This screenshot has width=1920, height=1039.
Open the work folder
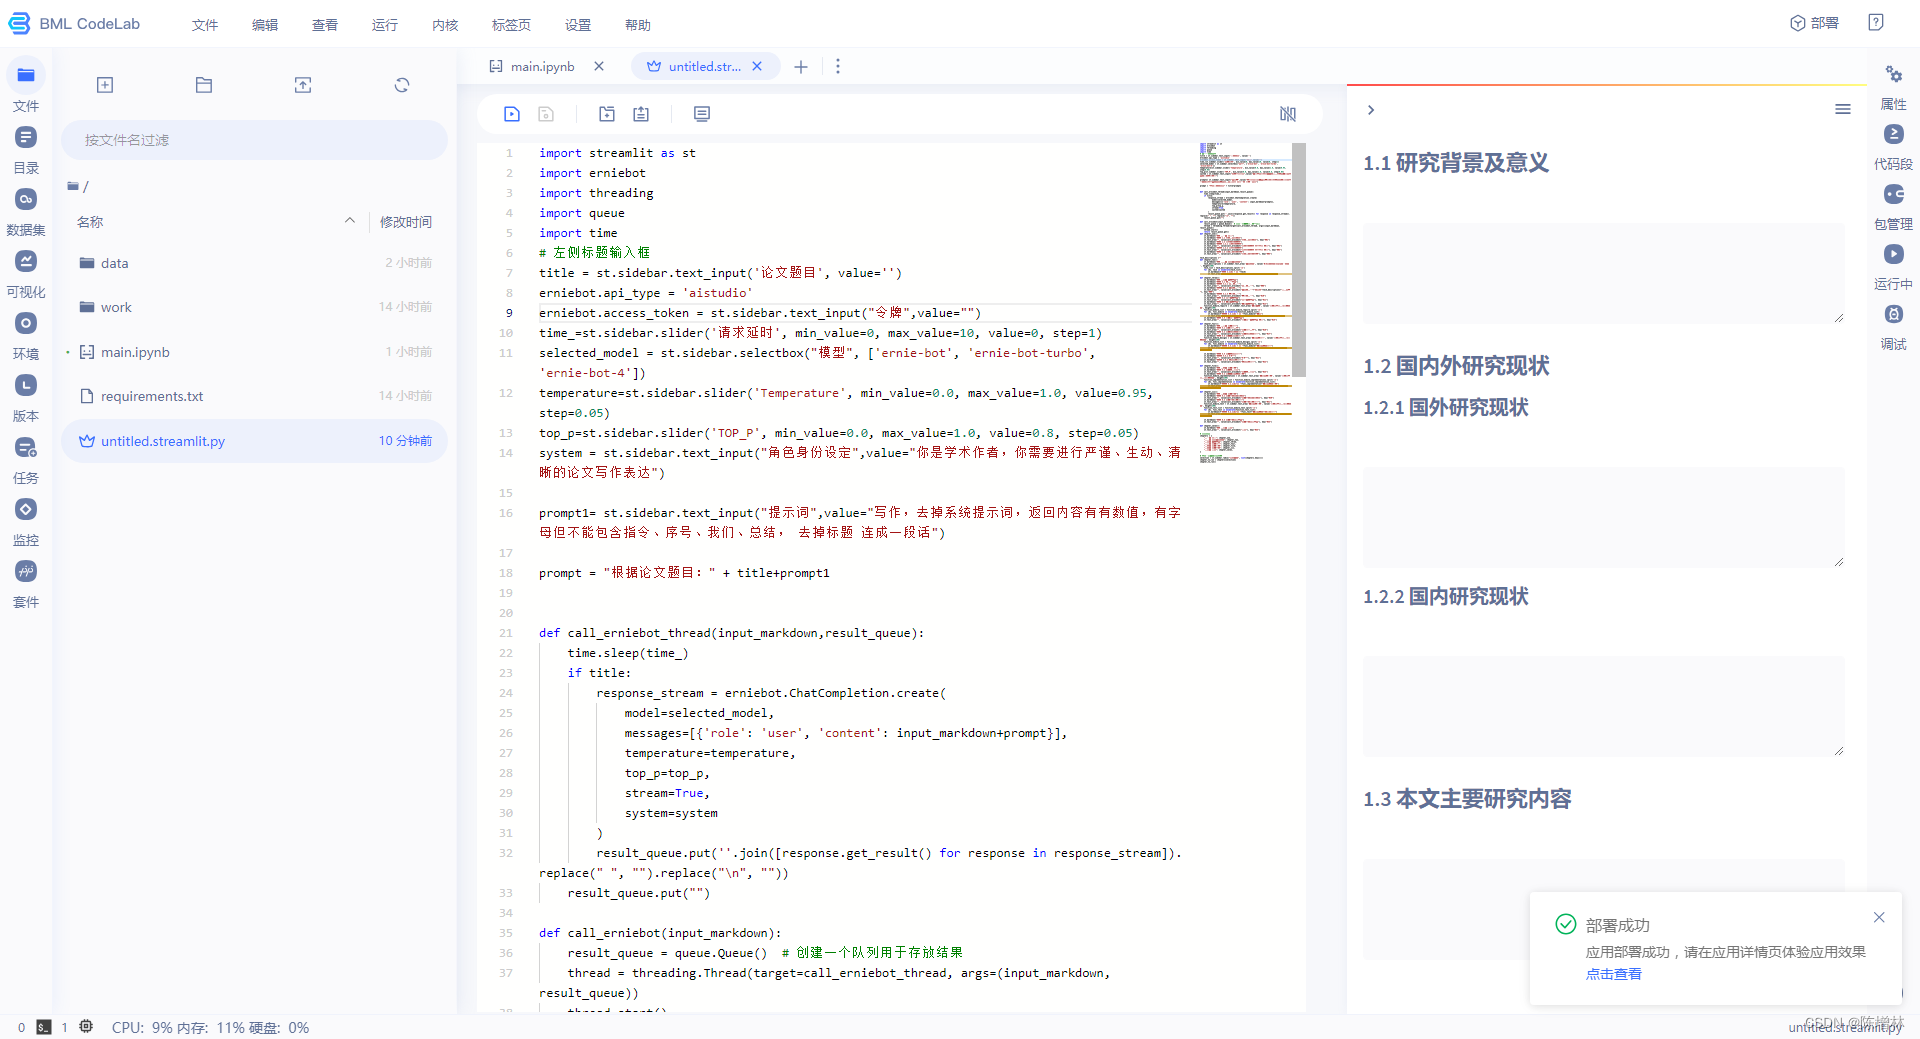tap(255, 307)
